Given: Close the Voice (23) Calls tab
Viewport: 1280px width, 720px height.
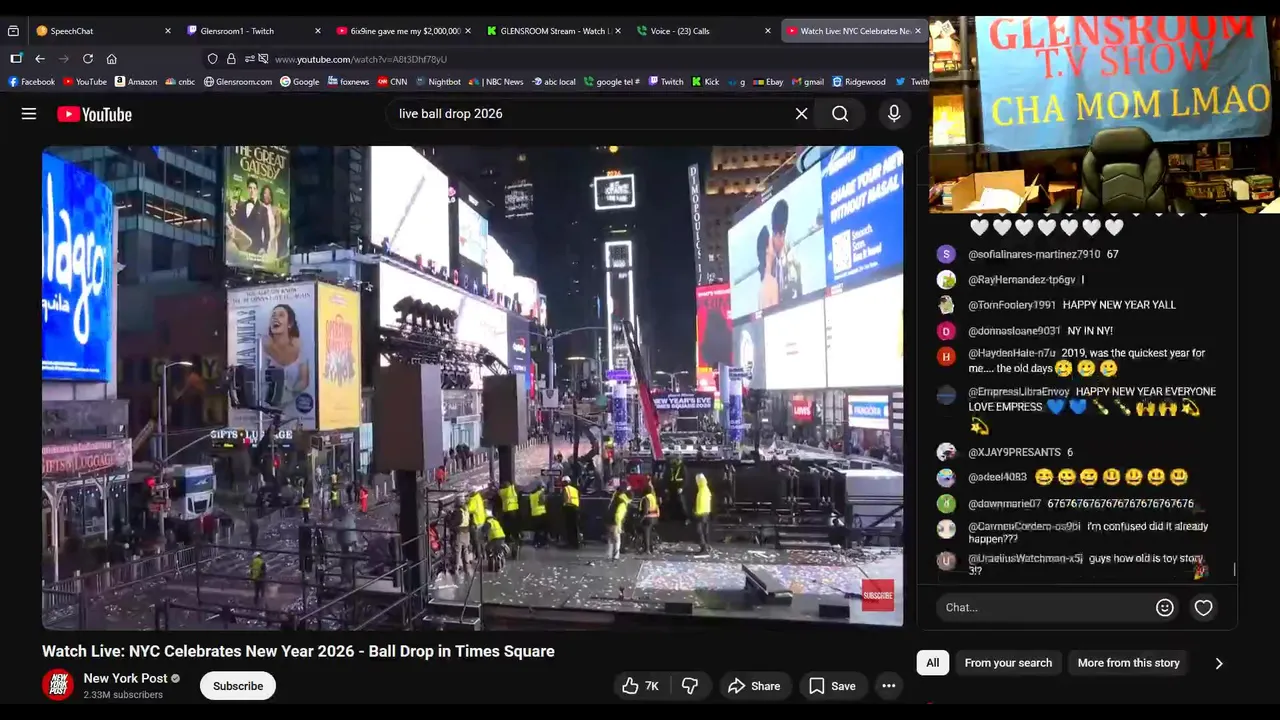Looking at the screenshot, I should 768,31.
